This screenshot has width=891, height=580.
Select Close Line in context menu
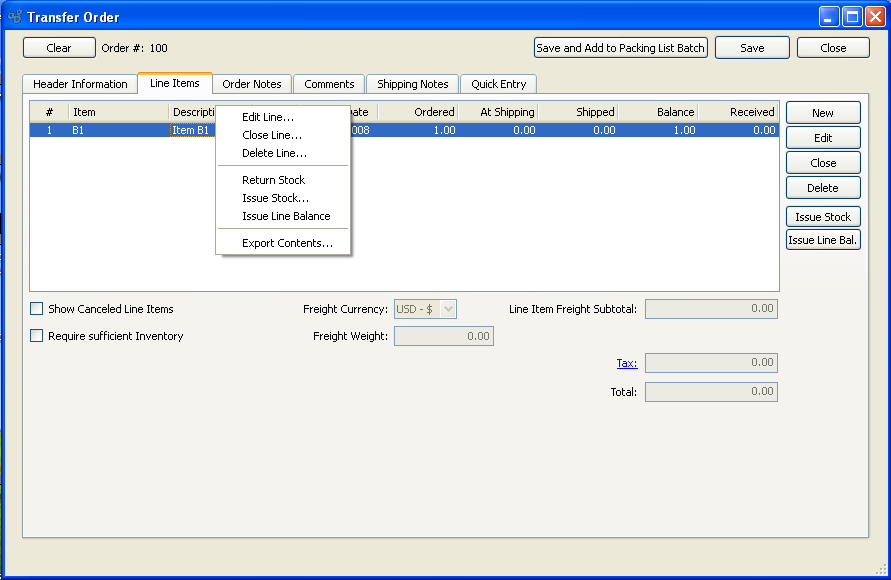272,135
